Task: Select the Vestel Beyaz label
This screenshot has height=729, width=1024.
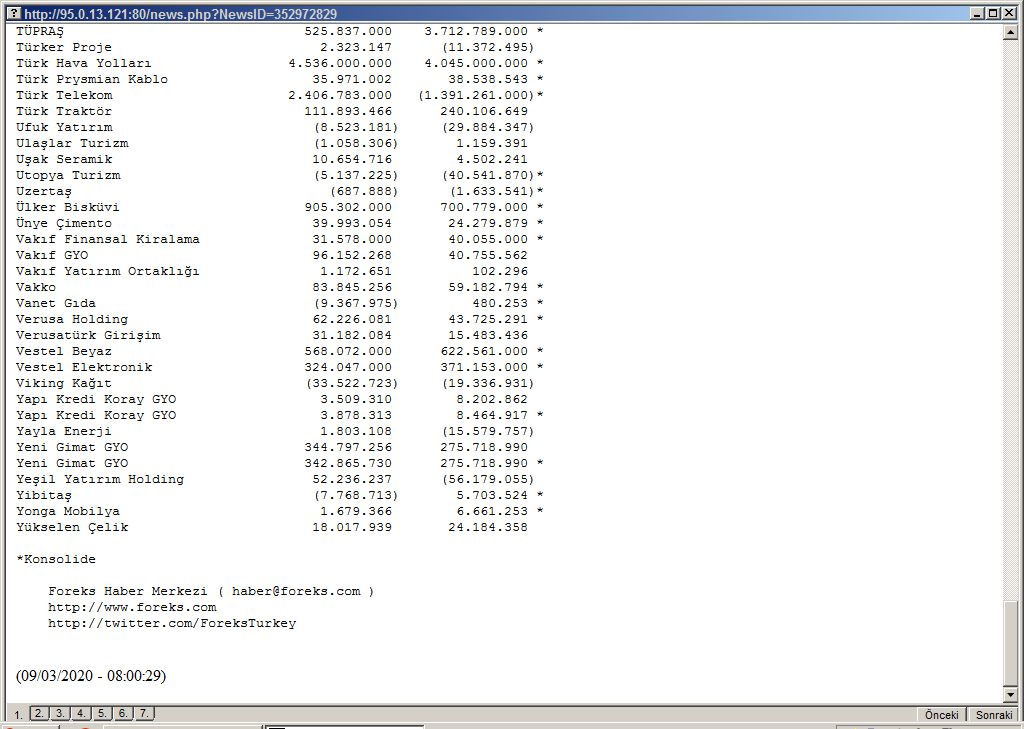Action: 64,351
